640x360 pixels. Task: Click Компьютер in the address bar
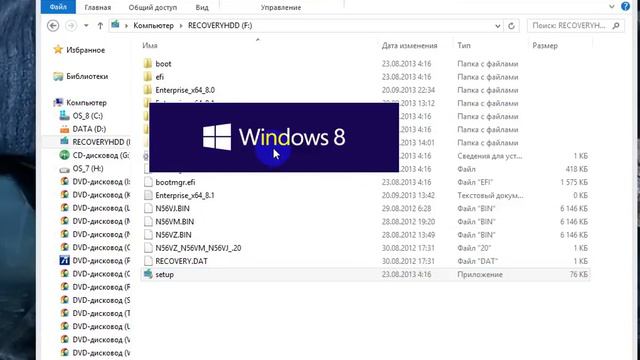click(153, 25)
